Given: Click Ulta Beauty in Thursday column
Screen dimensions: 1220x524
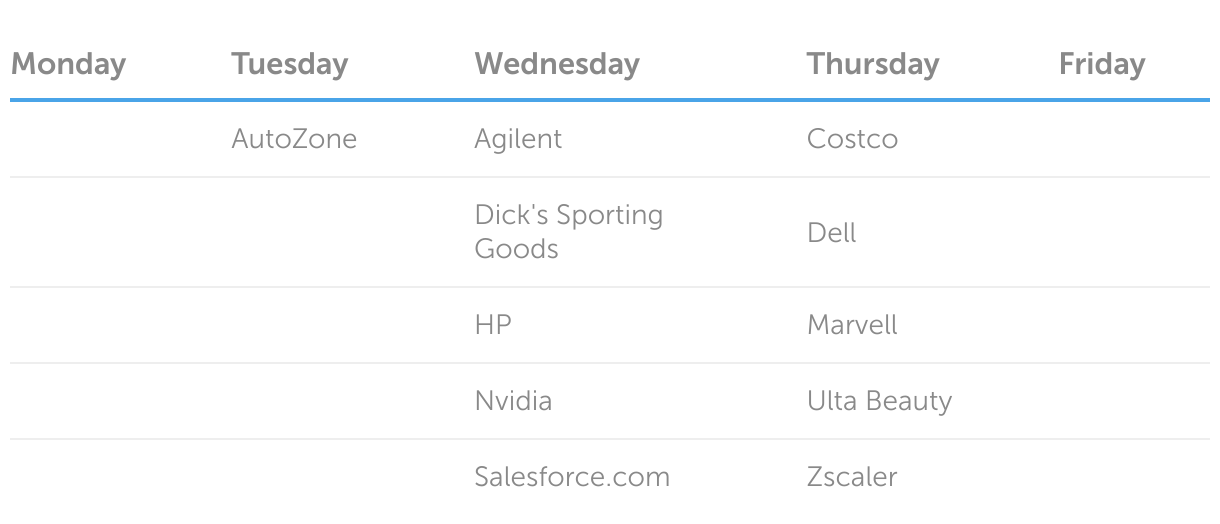Looking at the screenshot, I should pyautogui.click(x=879, y=401).
